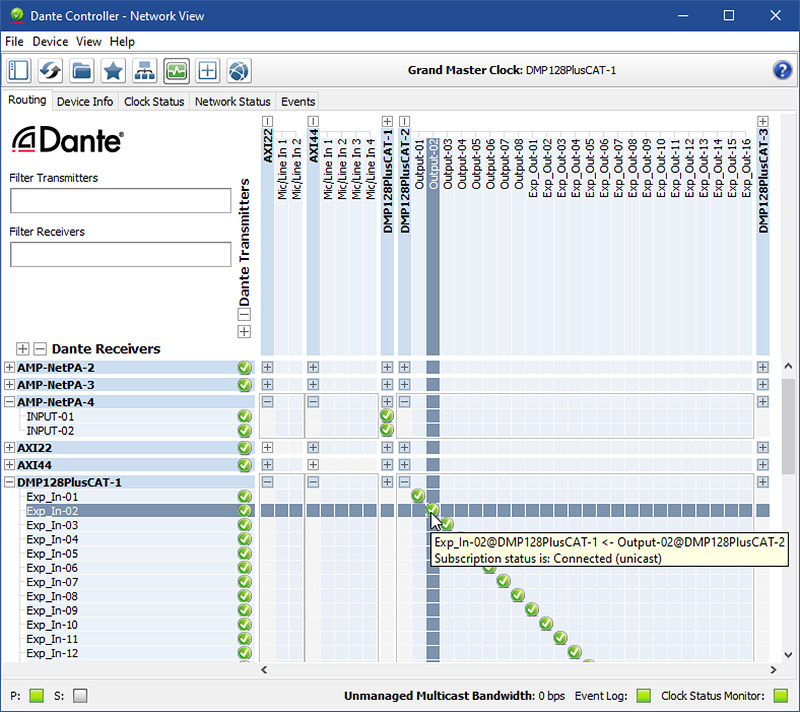Toggle INPUT-01 subscription under DMP128PlusCAT-1
This screenshot has width=800, height=712.
coord(387,416)
